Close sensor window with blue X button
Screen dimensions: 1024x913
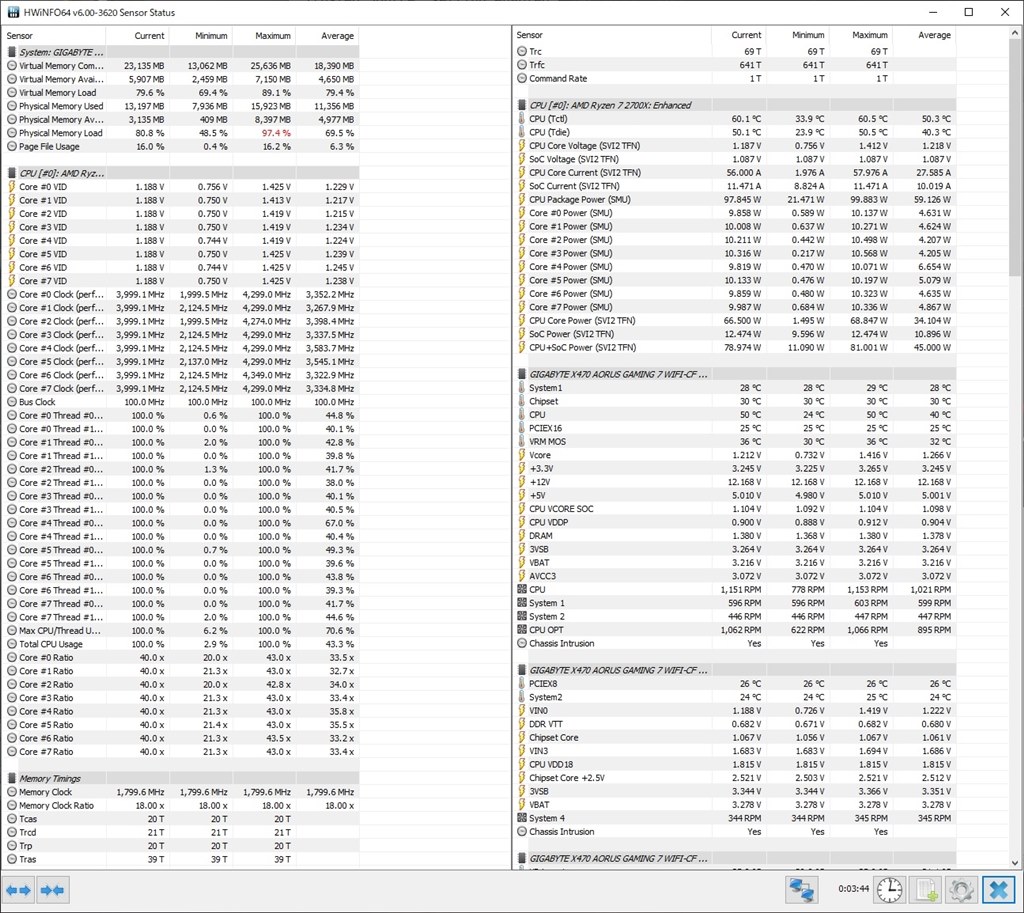click(997, 889)
